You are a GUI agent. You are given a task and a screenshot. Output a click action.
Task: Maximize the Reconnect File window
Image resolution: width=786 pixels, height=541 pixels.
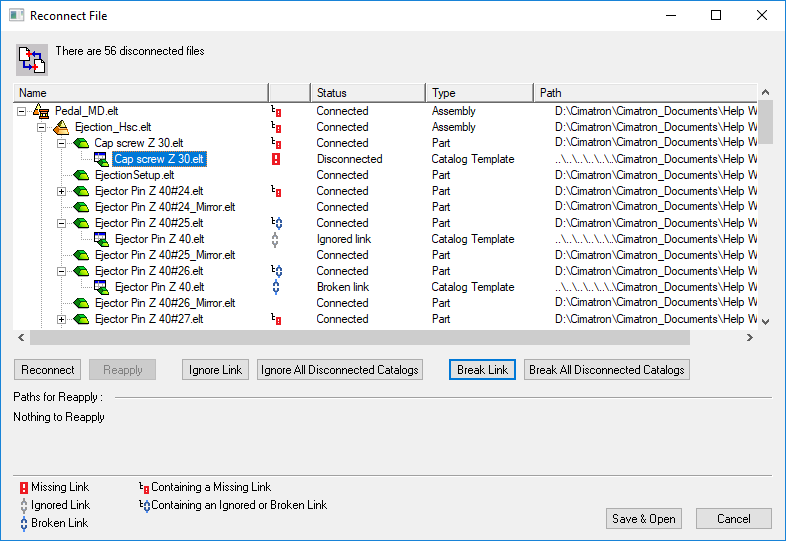(x=716, y=16)
